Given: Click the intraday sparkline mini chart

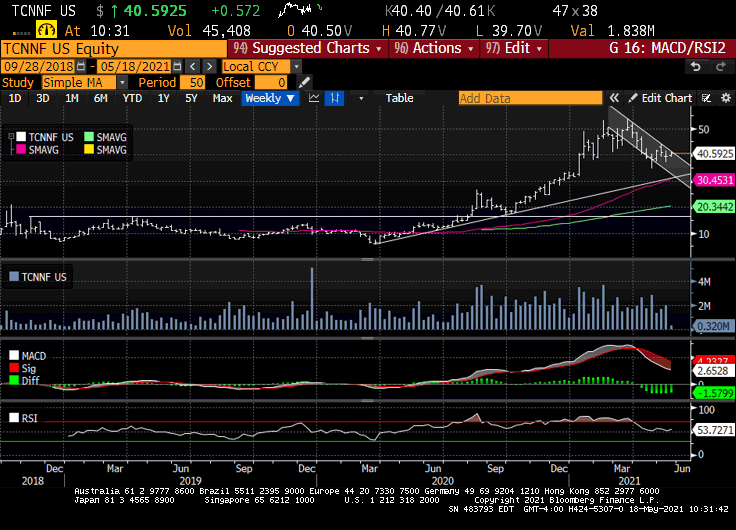Looking at the screenshot, I should click(x=300, y=9).
